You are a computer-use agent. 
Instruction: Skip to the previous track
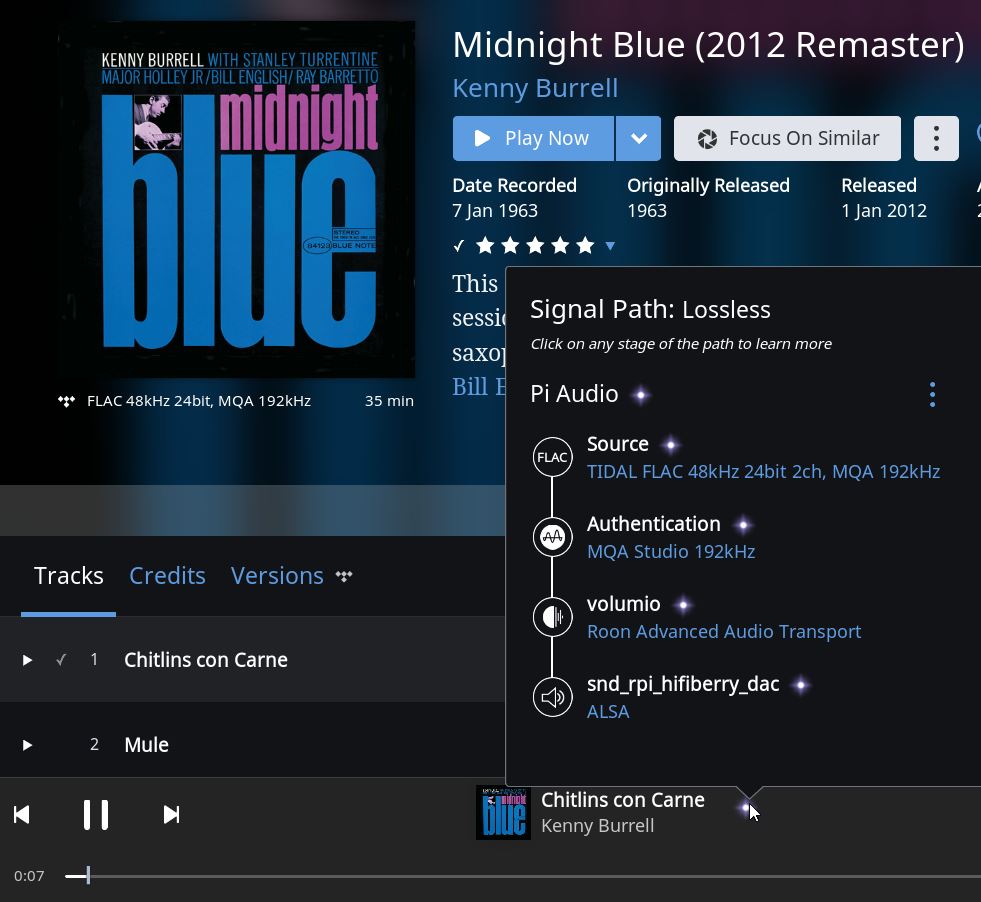coord(22,814)
